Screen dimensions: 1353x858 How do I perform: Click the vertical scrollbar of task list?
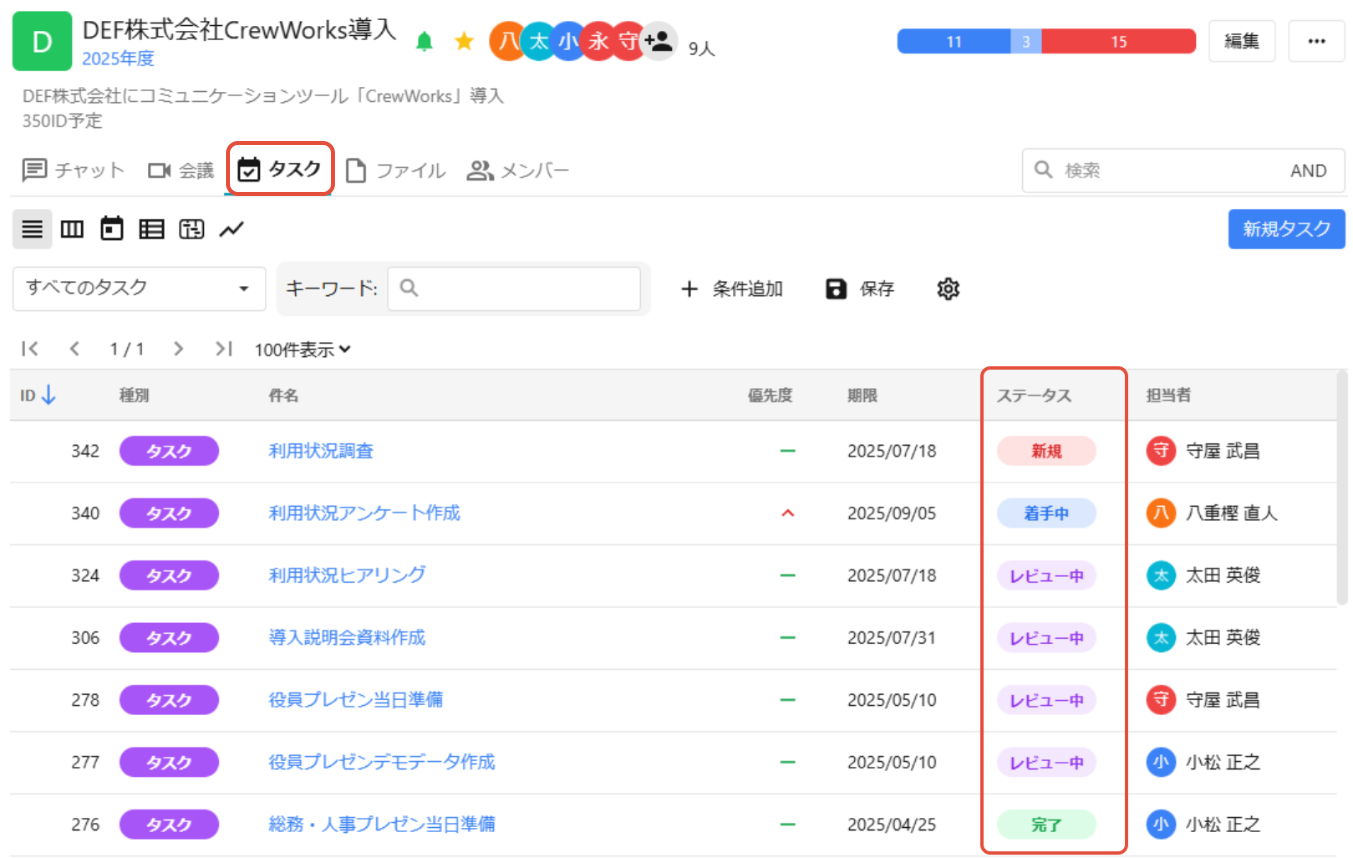tap(1341, 488)
